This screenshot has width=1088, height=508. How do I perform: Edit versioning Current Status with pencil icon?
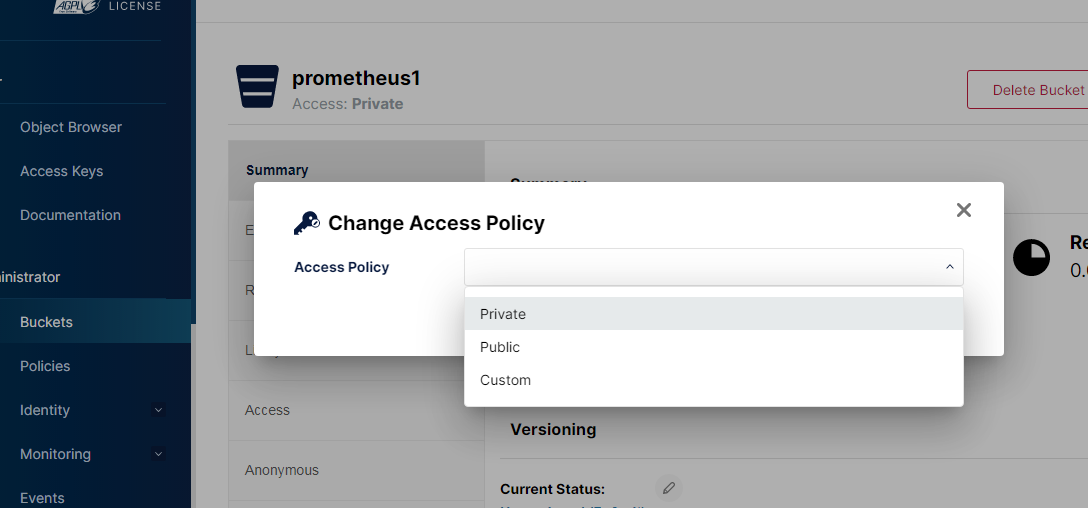pos(669,488)
